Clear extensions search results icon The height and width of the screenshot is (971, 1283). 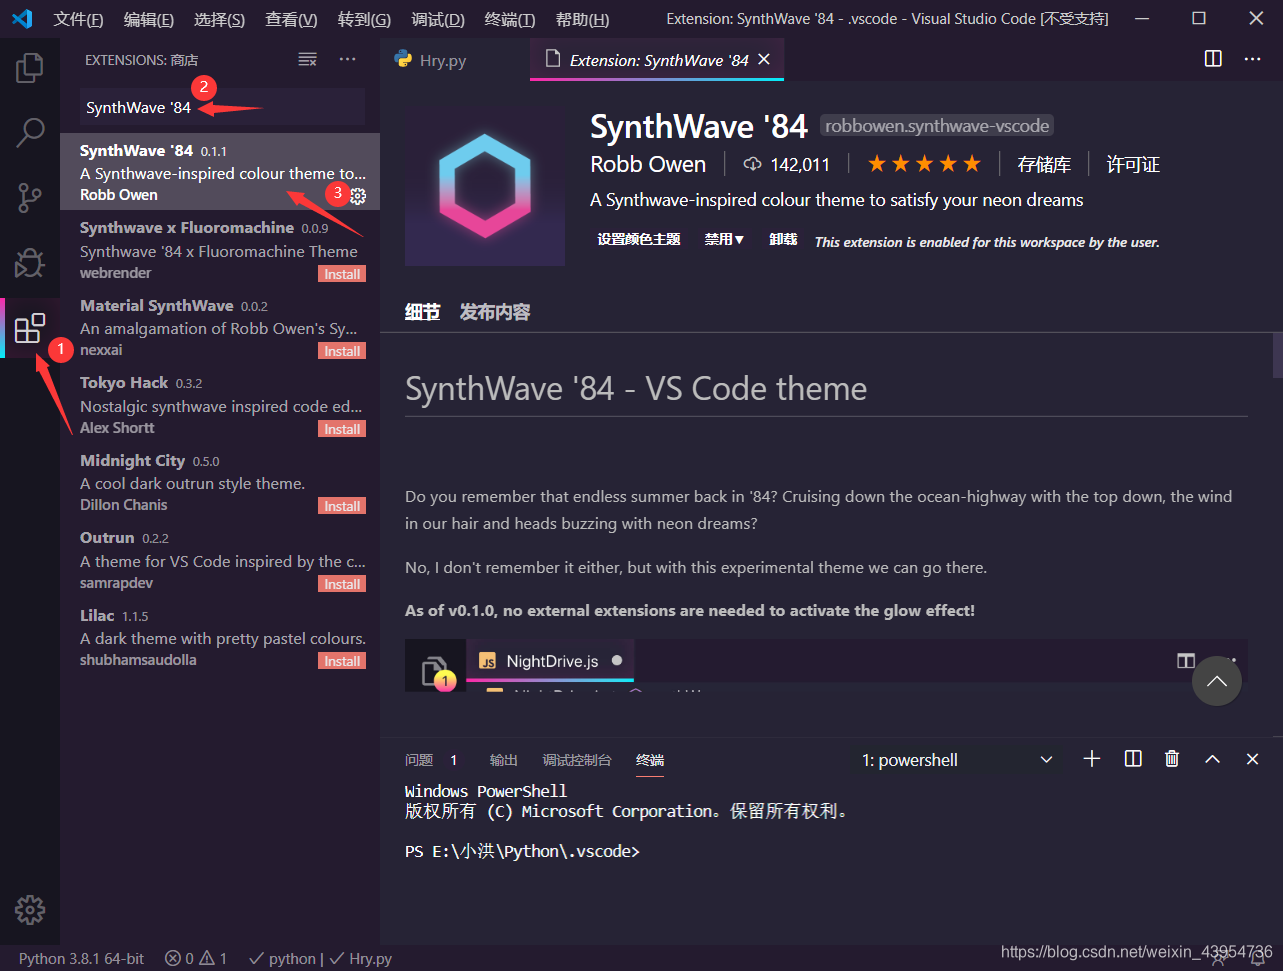click(308, 60)
